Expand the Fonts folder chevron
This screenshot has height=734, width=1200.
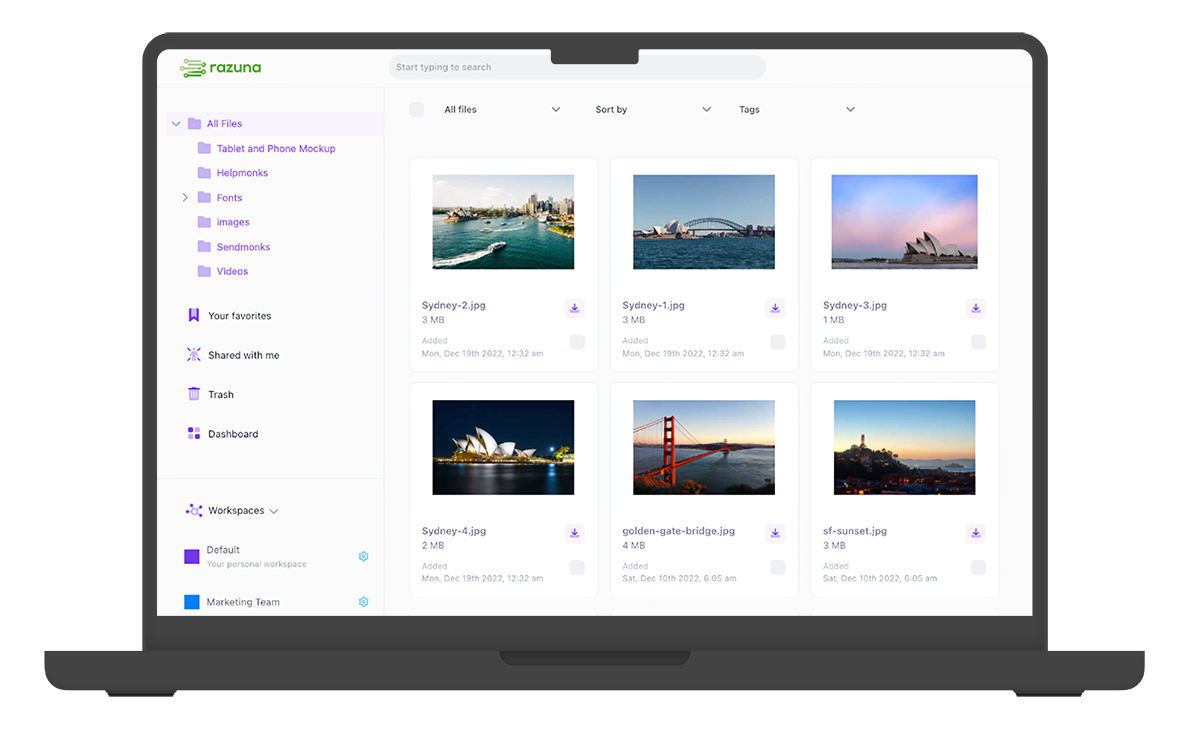coord(185,197)
